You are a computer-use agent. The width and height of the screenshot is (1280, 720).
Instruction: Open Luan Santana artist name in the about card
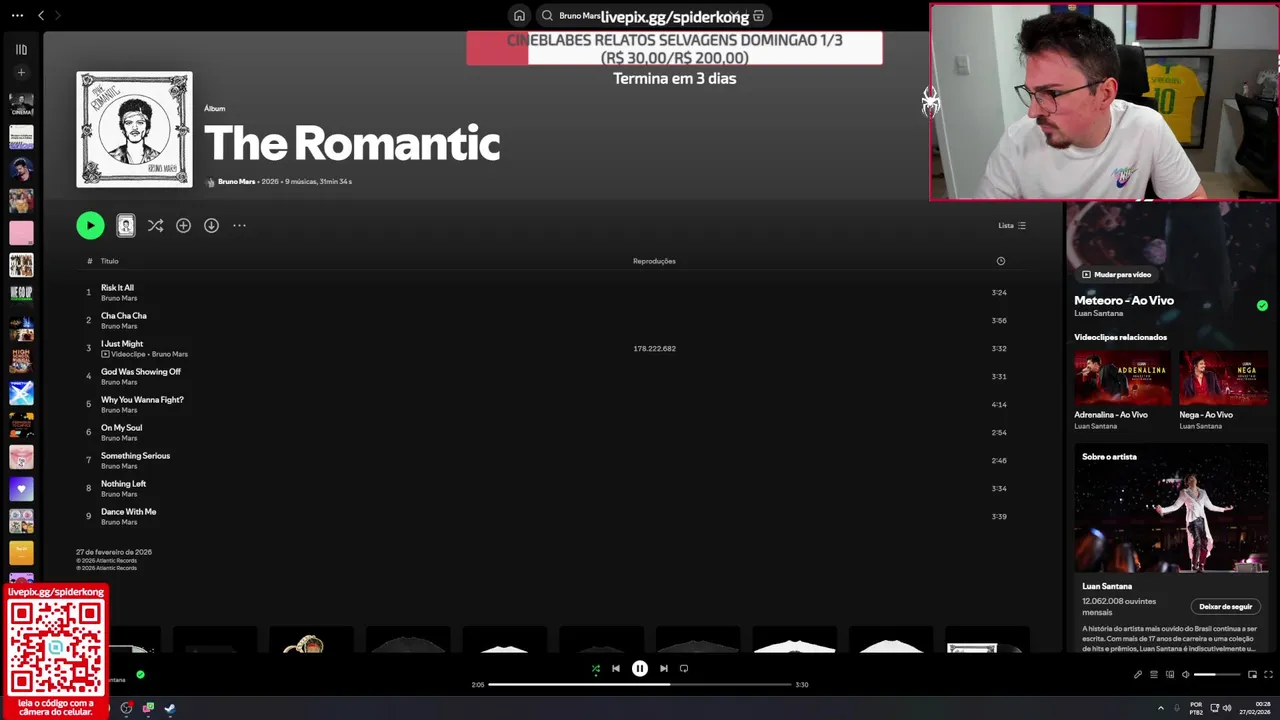pos(1107,586)
